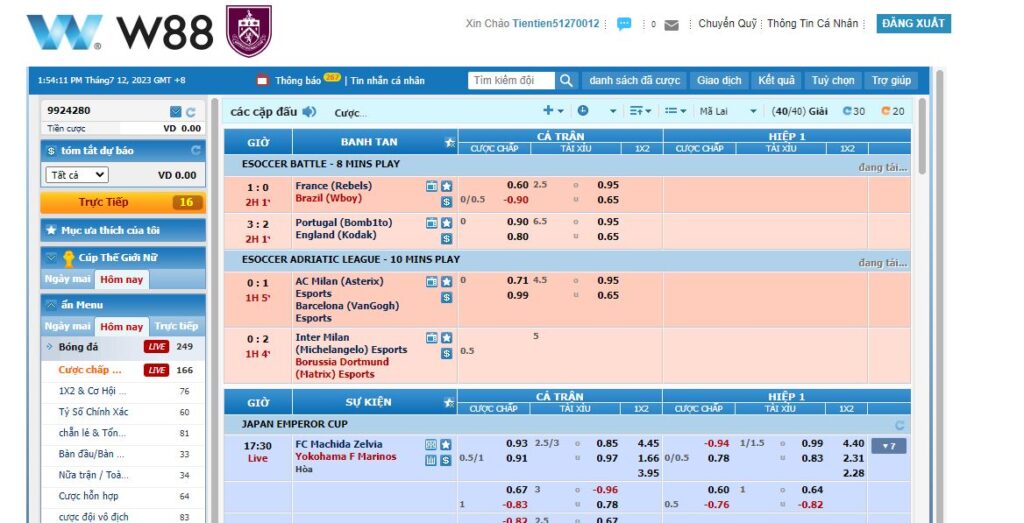
Task: Click the dollar icon for AC Milan (Asterix) match
Action: (446, 297)
